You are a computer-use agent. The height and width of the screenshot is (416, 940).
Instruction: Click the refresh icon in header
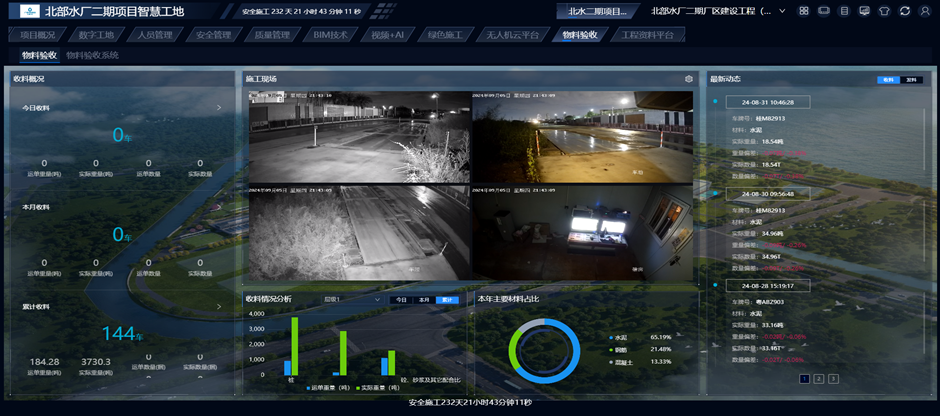point(904,11)
